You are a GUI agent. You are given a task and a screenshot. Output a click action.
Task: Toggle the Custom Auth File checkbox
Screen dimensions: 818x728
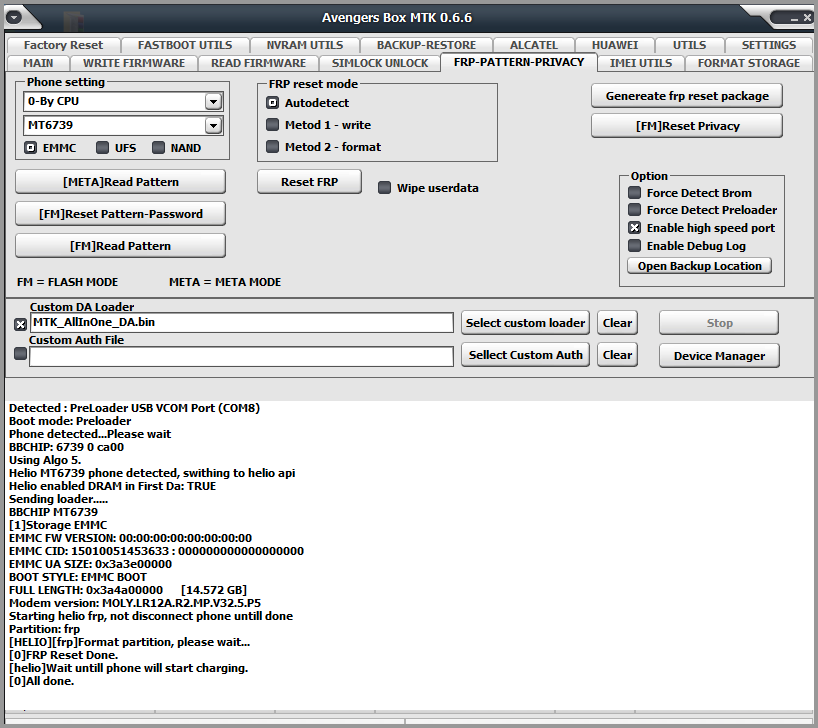click(x=20, y=354)
